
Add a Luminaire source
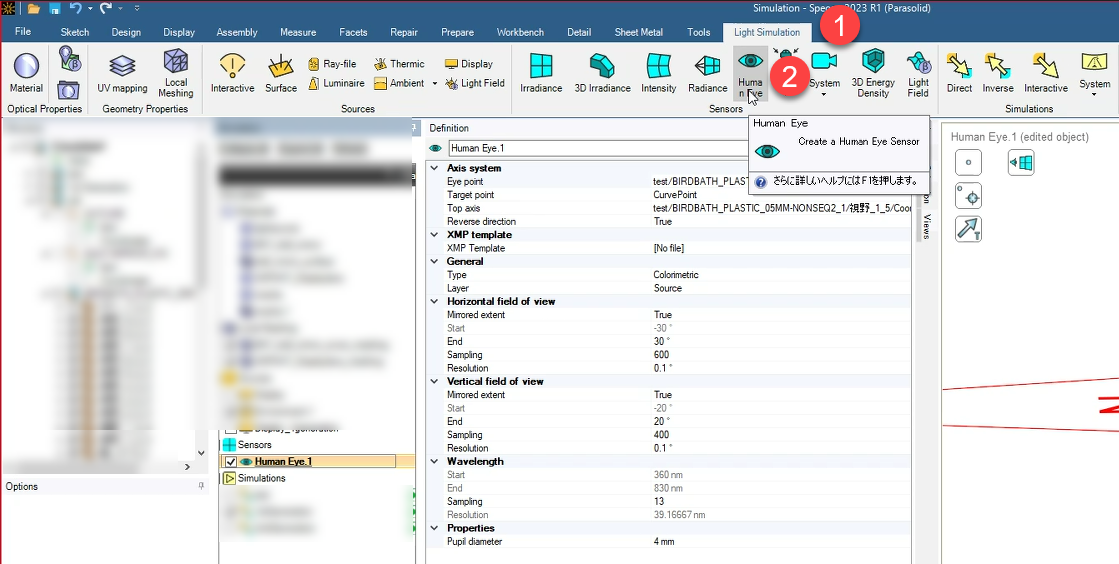tap(336, 83)
